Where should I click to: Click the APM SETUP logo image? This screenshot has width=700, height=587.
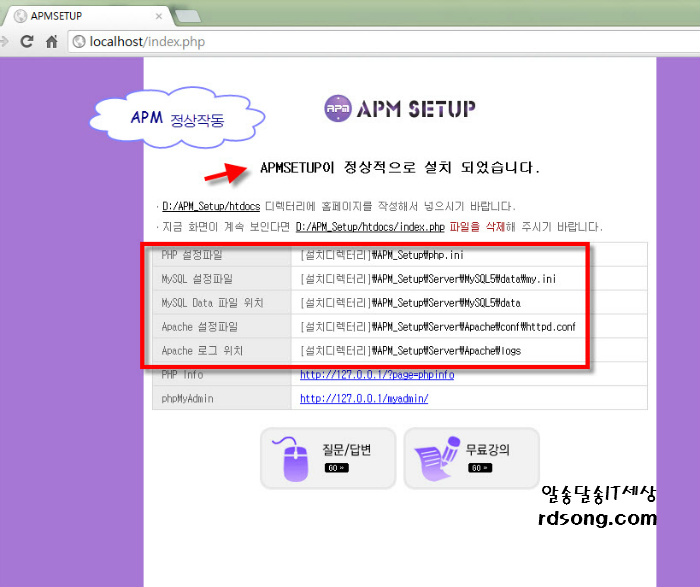400,108
